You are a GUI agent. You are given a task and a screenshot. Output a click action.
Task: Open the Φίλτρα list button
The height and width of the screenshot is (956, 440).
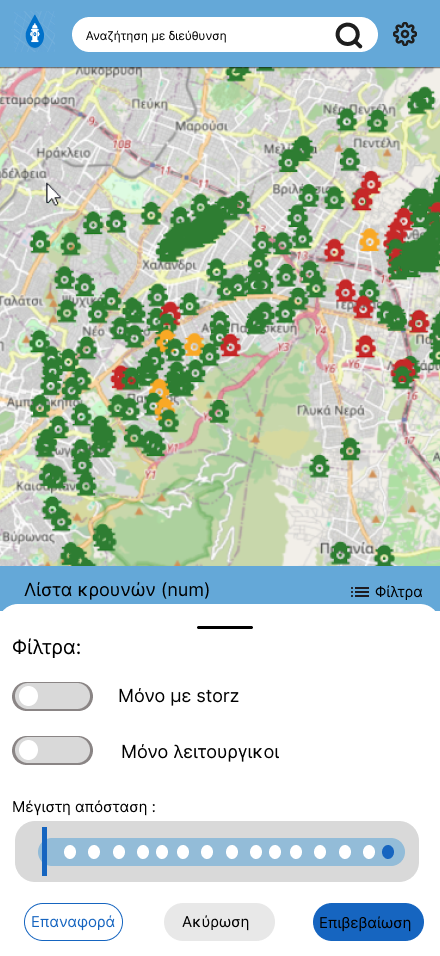[386, 592]
